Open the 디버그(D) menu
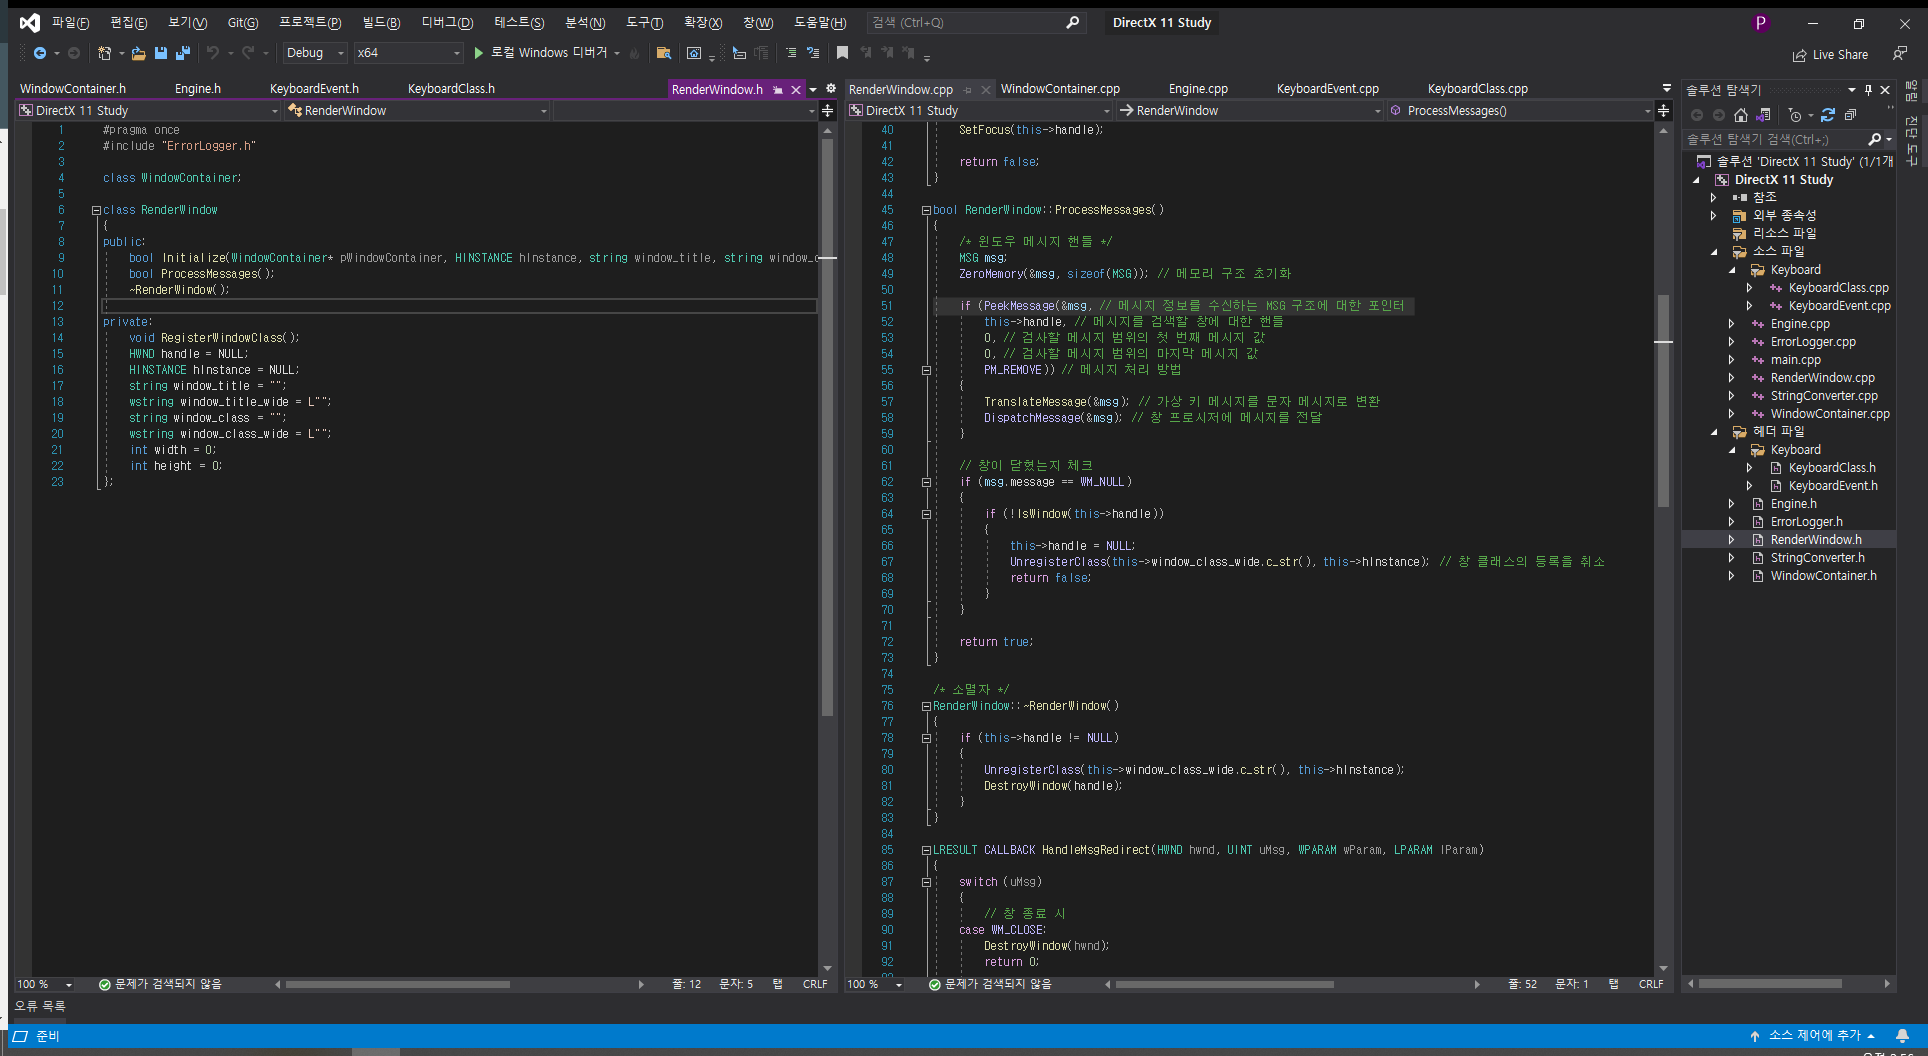Viewport: 1928px width, 1056px height. (x=447, y=22)
